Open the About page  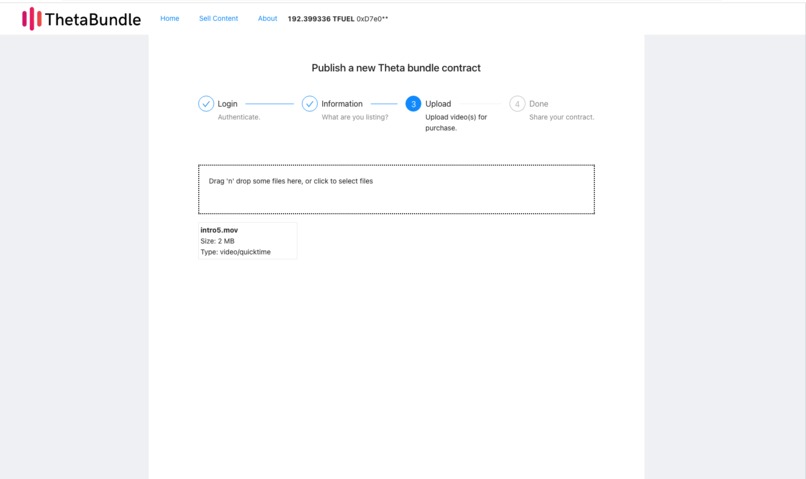tap(267, 19)
